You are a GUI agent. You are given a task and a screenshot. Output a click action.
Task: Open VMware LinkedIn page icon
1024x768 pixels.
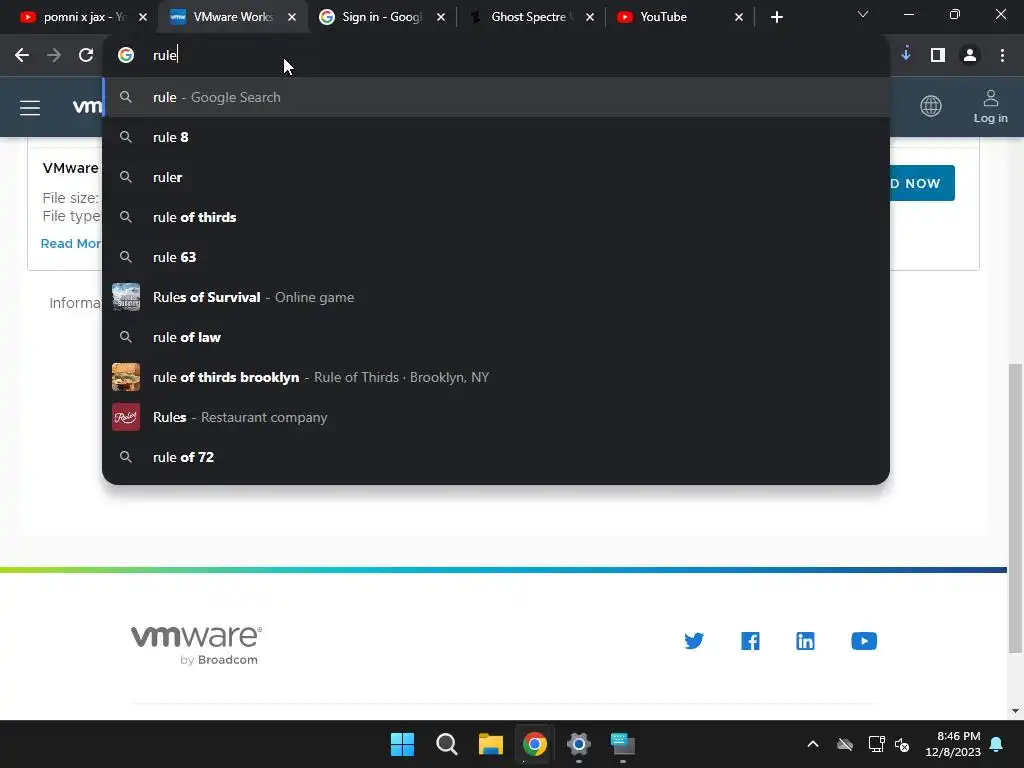point(805,641)
